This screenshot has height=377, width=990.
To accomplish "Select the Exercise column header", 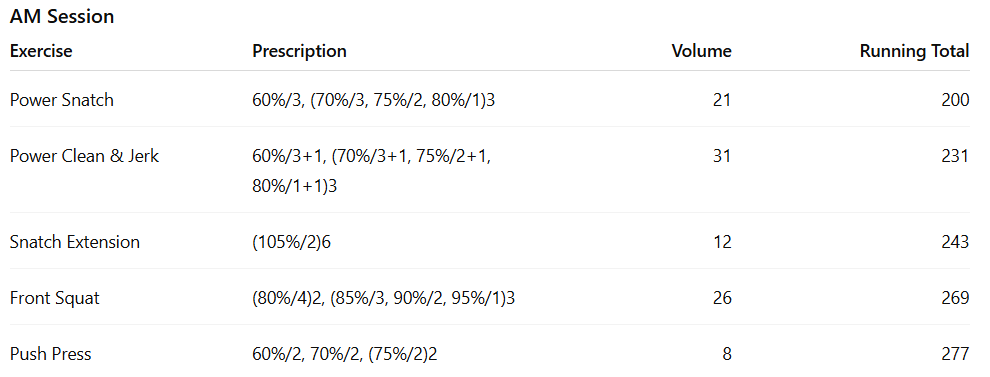I will pos(41,51).
